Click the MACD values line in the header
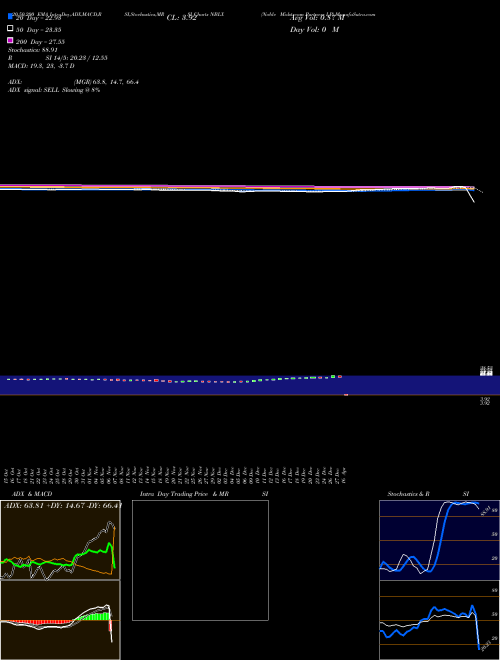The width and height of the screenshot is (500, 660). (x=41, y=66)
